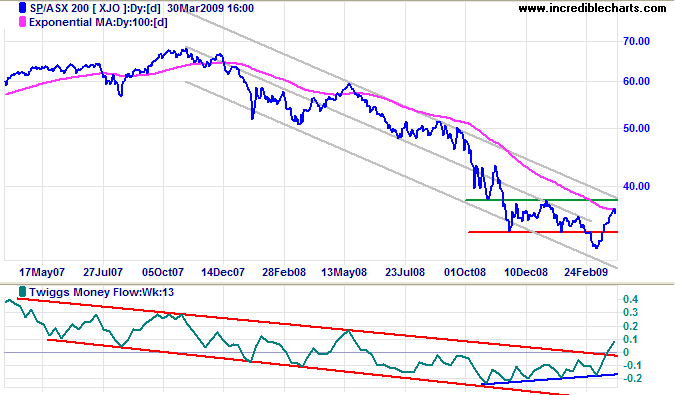Click the 28Feb08 date axis label
Viewport: 675px width, 395px height.
(x=284, y=272)
